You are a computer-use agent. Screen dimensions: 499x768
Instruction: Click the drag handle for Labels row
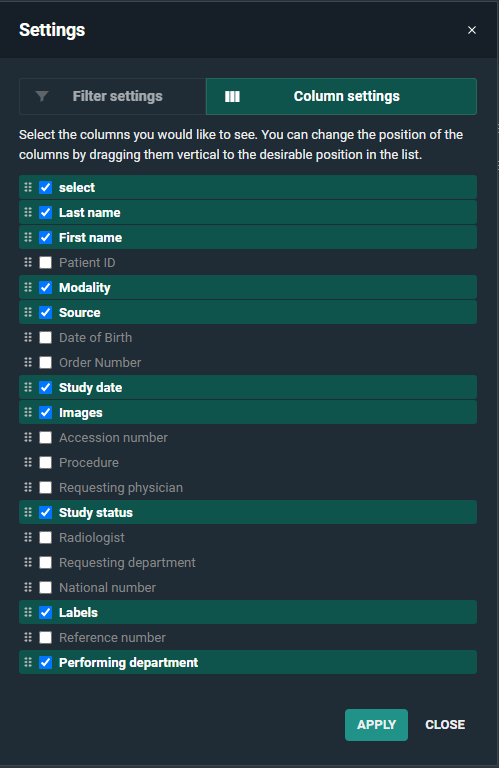(28, 612)
